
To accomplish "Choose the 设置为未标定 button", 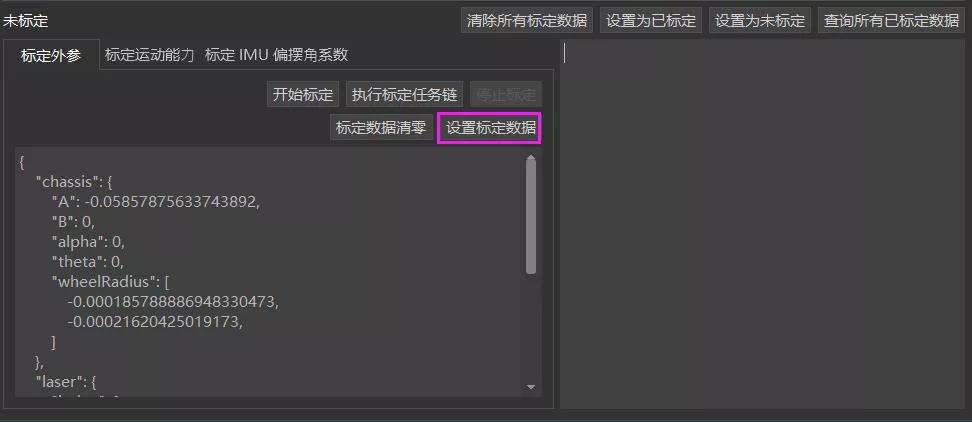I will [x=760, y=20].
